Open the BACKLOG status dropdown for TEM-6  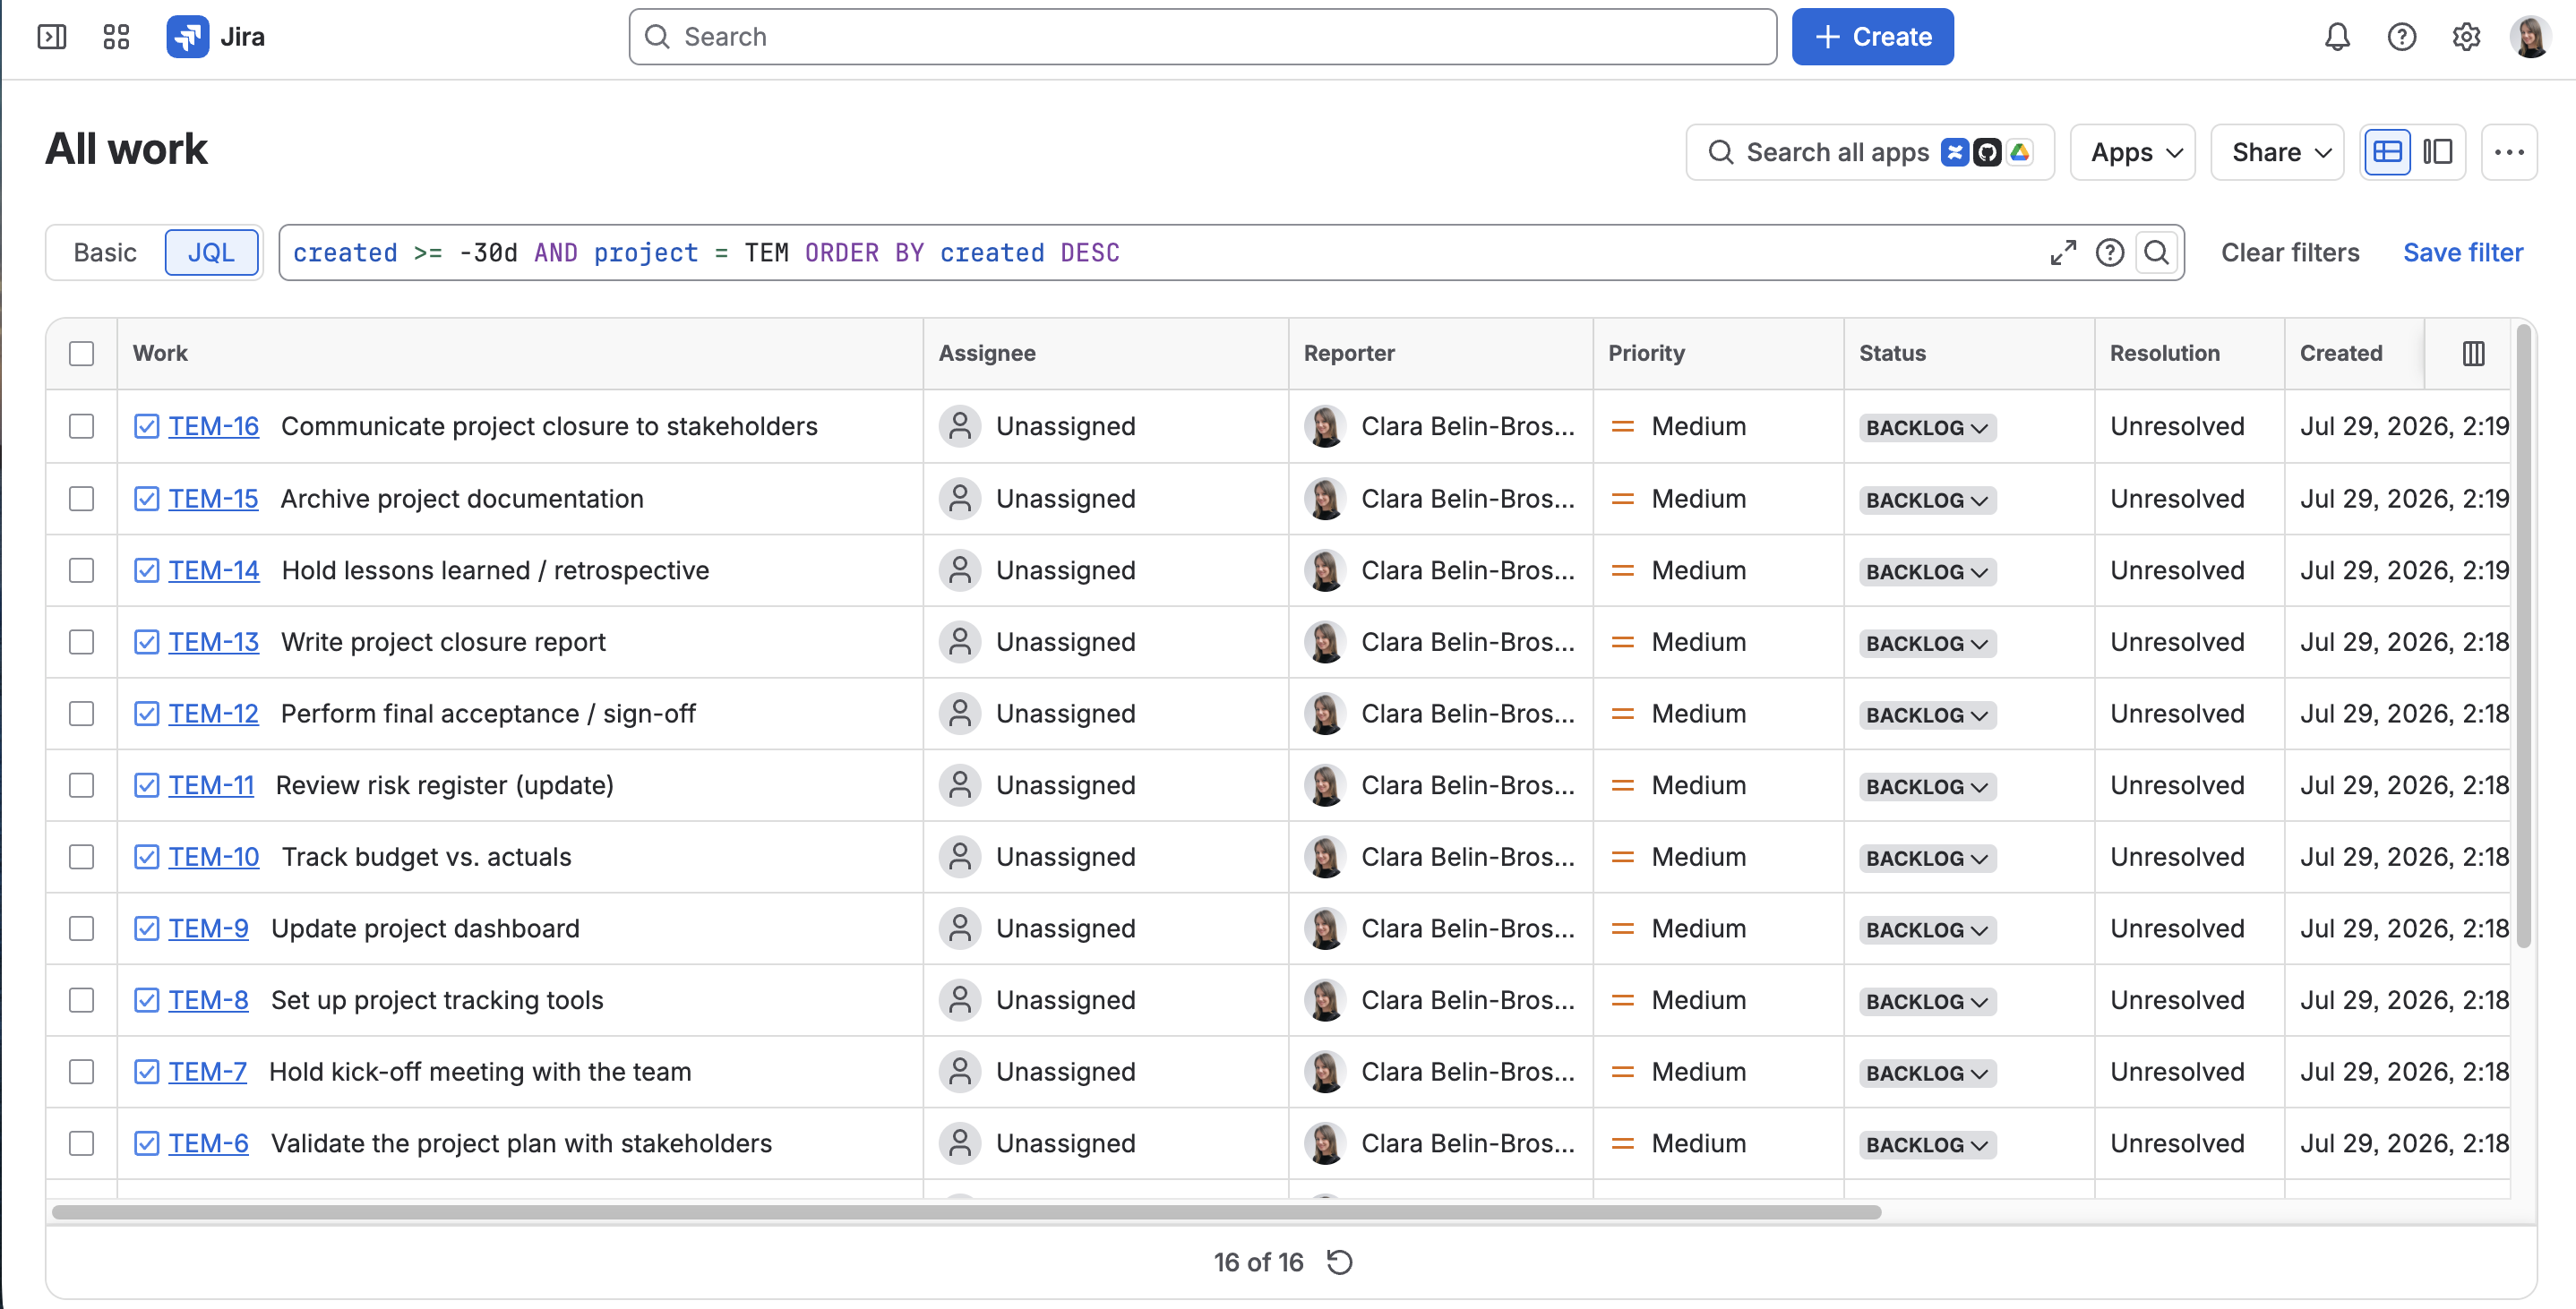point(1927,1144)
